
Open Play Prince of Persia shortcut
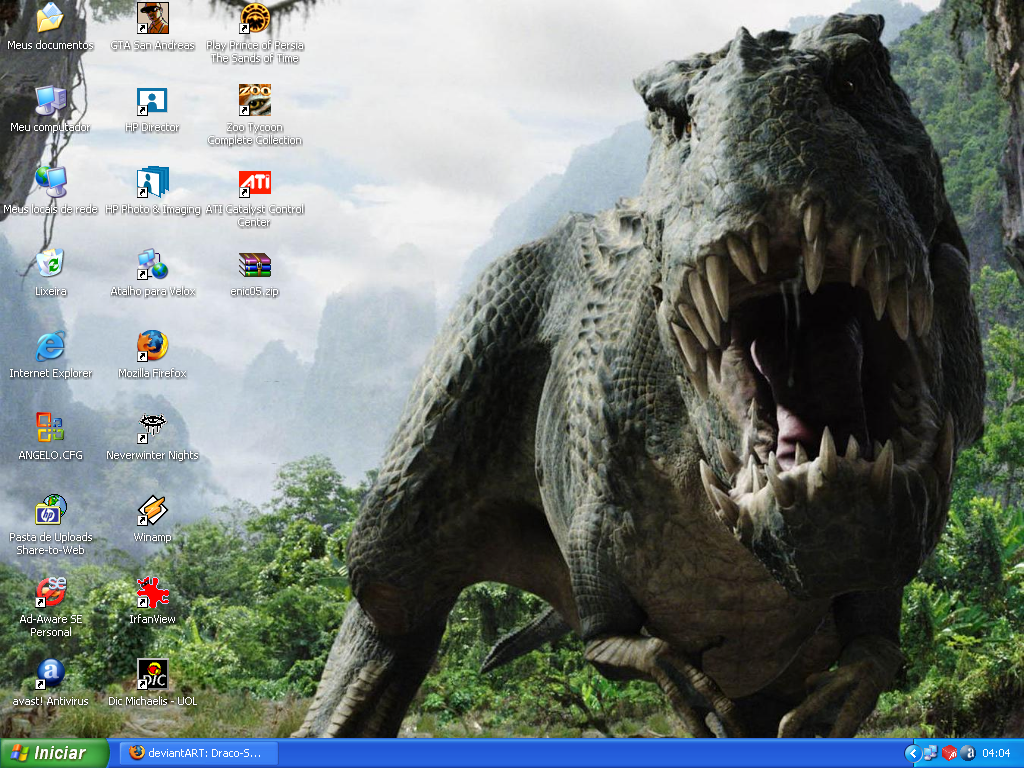pyautogui.click(x=255, y=18)
